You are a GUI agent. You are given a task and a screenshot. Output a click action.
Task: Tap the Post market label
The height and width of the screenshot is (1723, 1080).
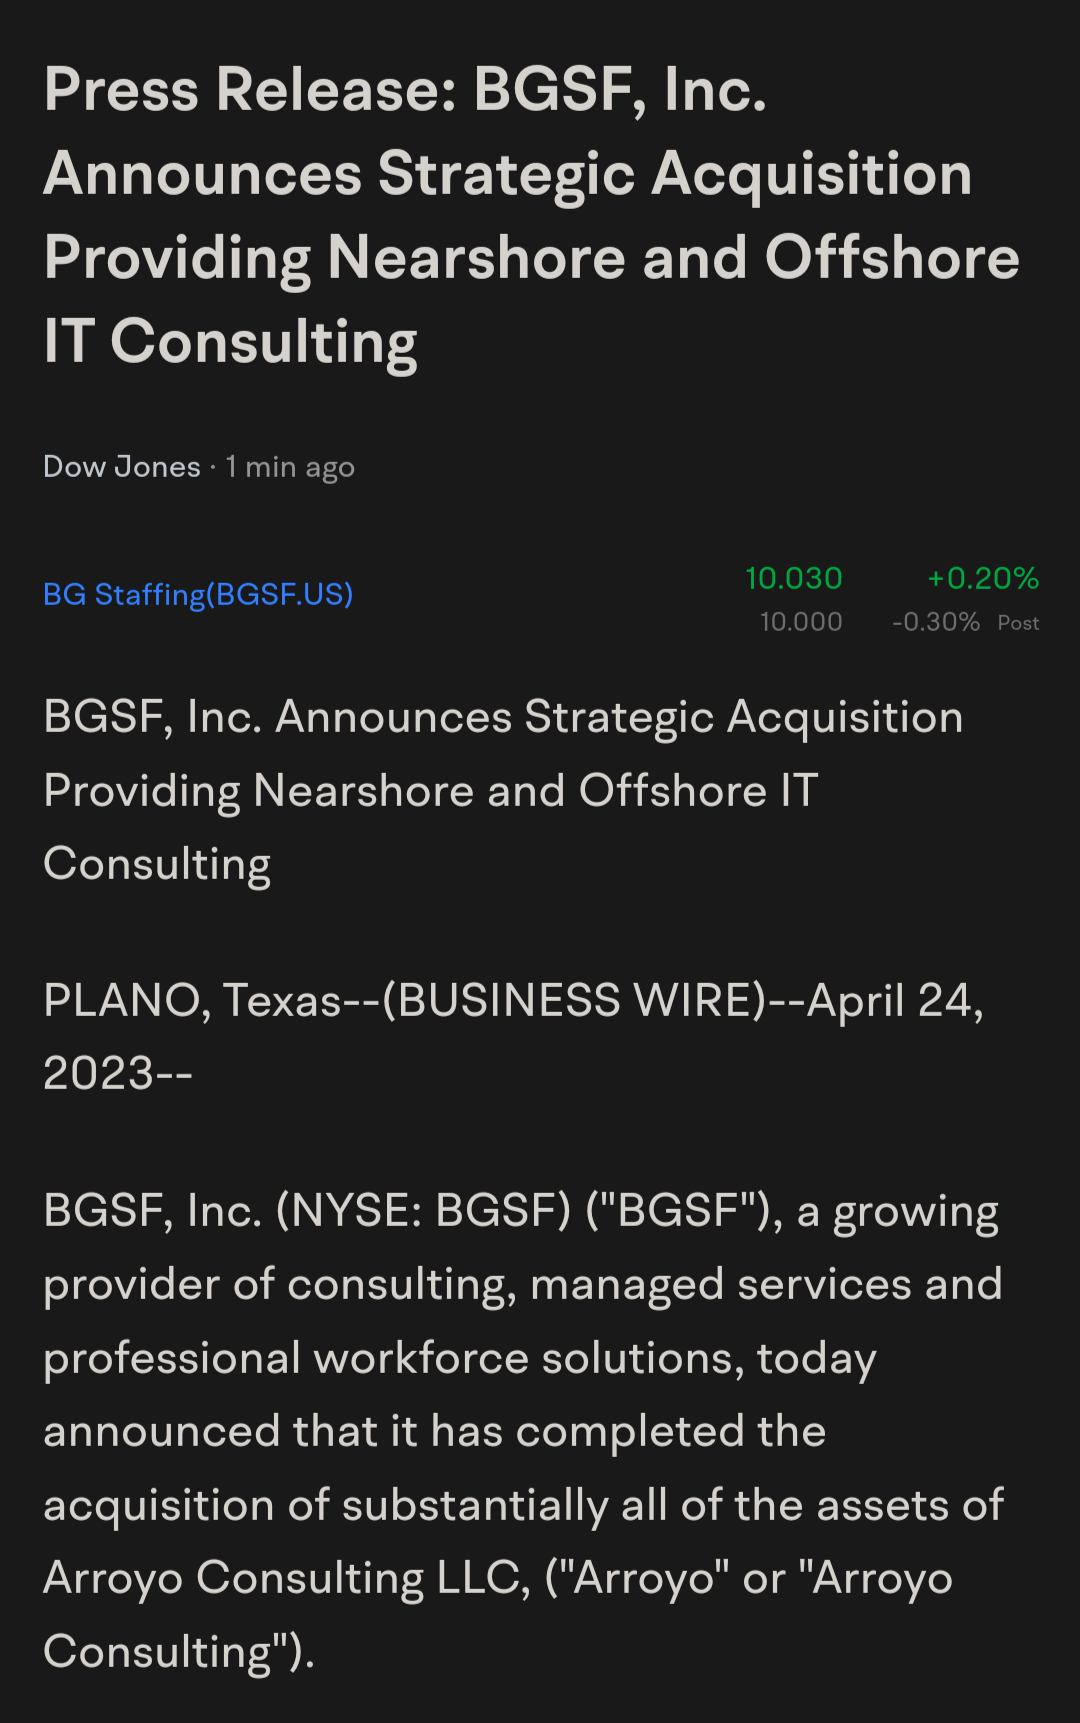1018,623
